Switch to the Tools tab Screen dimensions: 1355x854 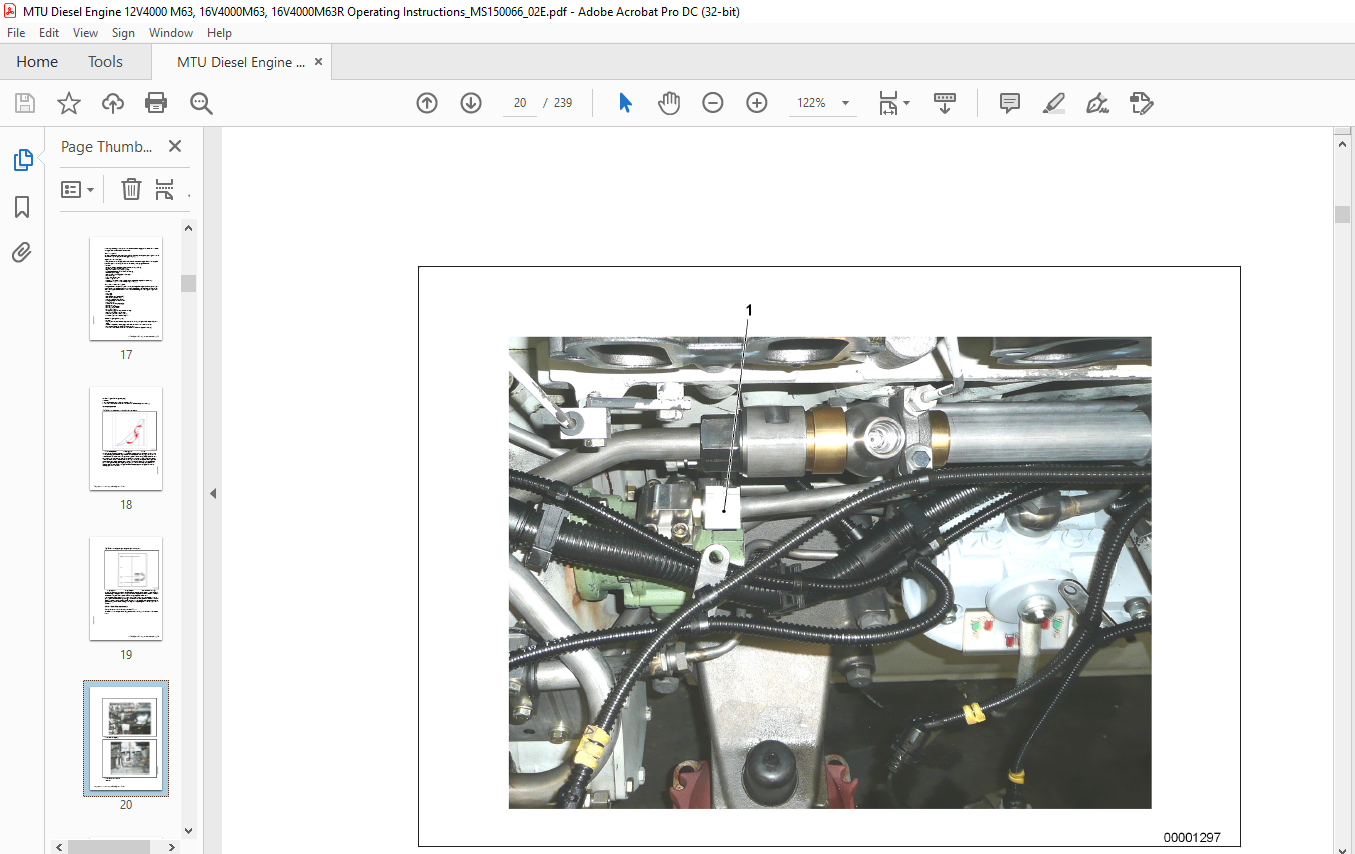[x=105, y=62]
